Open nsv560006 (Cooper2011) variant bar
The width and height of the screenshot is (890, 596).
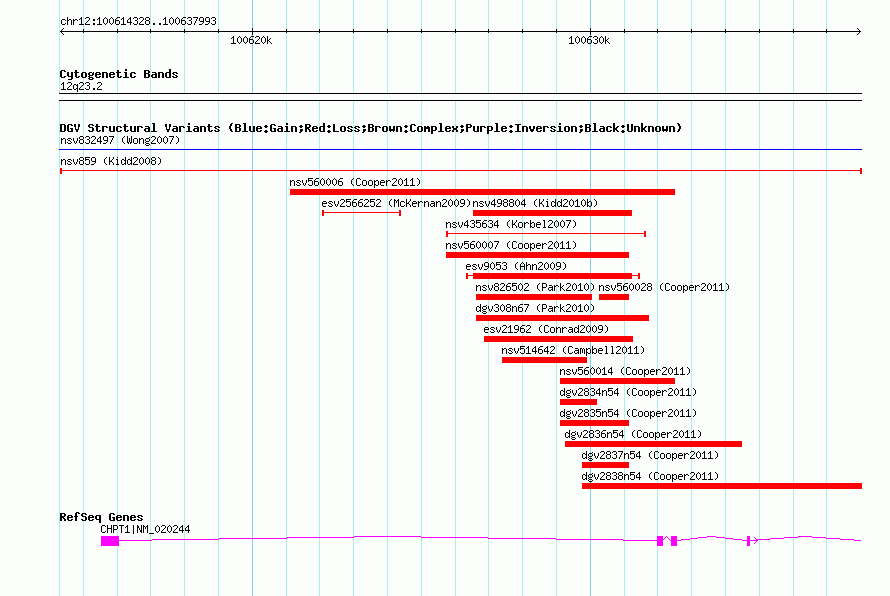point(482,192)
